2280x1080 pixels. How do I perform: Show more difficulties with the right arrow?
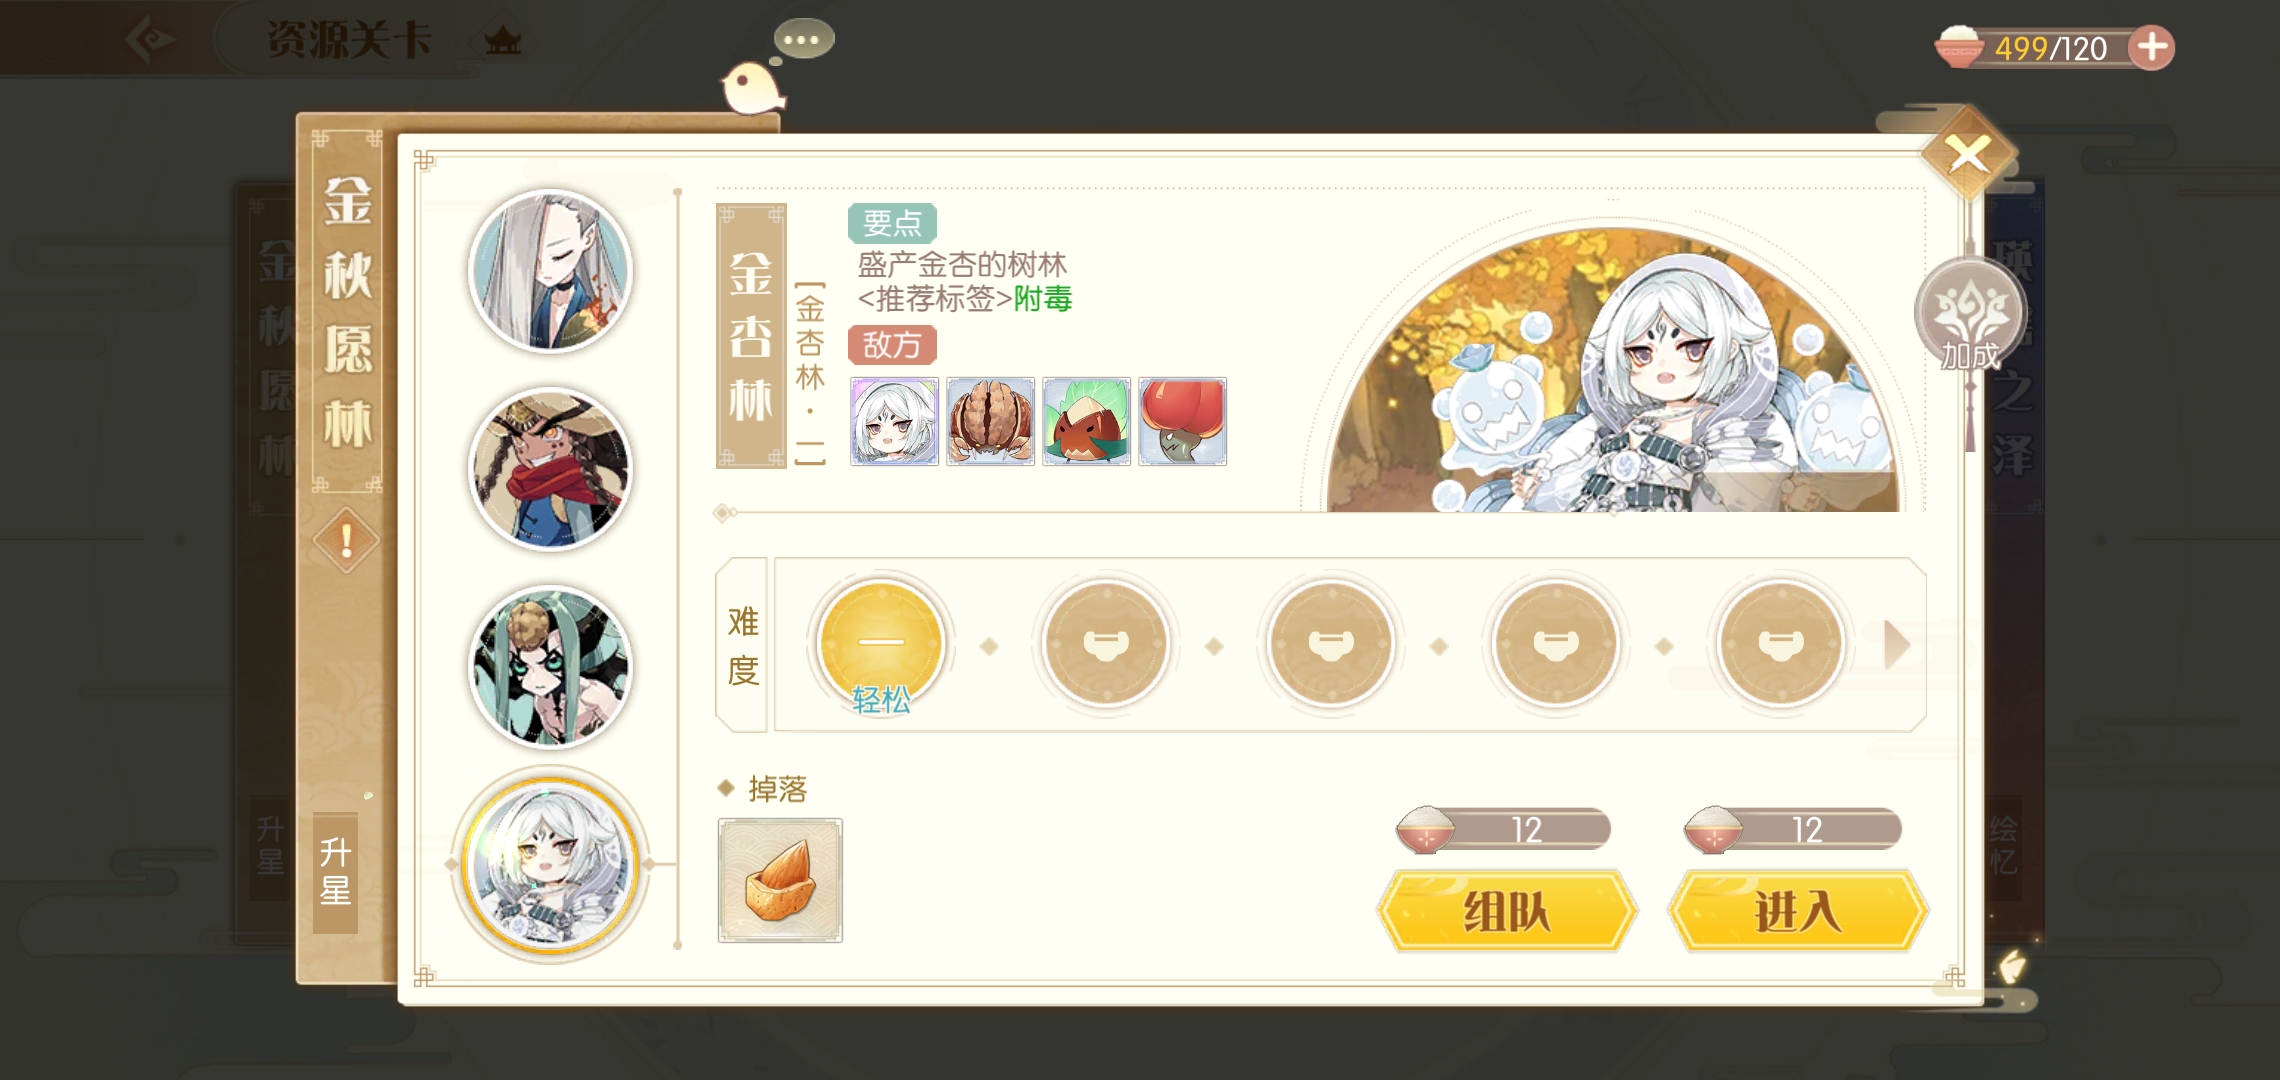[1896, 645]
